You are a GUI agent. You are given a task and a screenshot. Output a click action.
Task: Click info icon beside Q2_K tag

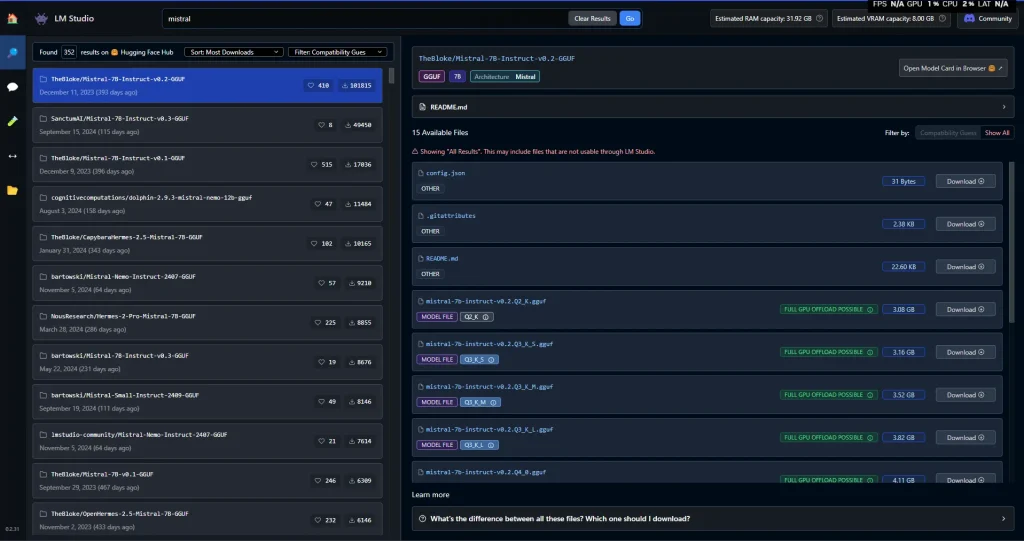[487, 317]
